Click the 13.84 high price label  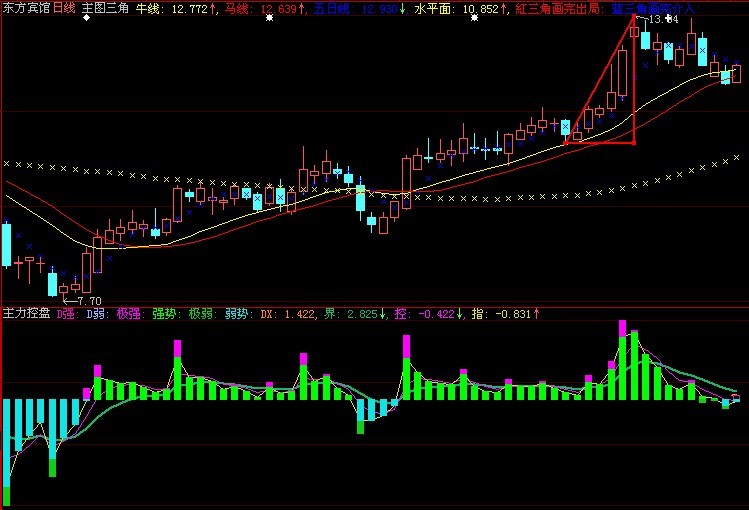point(663,20)
